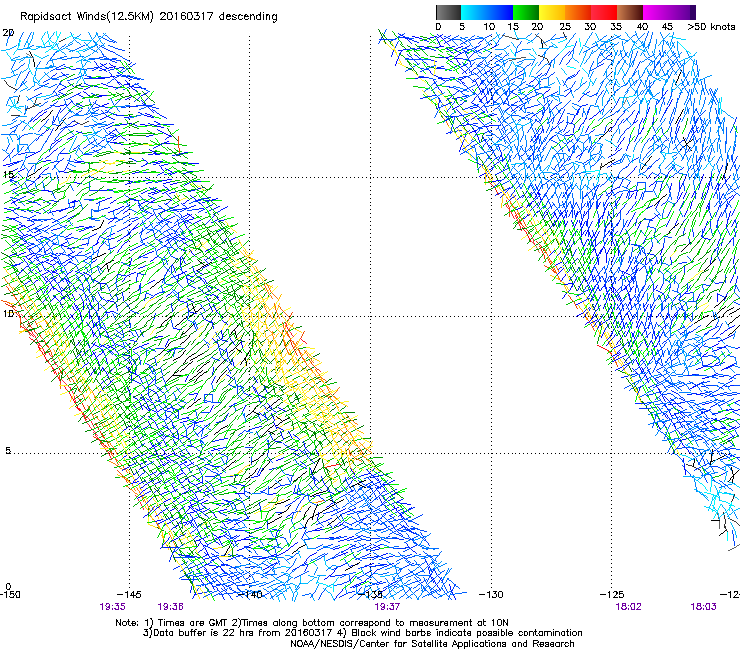Viewport: 740px width, 650px height.
Task: Click the purple time label '18:03'
Action: (x=703, y=607)
